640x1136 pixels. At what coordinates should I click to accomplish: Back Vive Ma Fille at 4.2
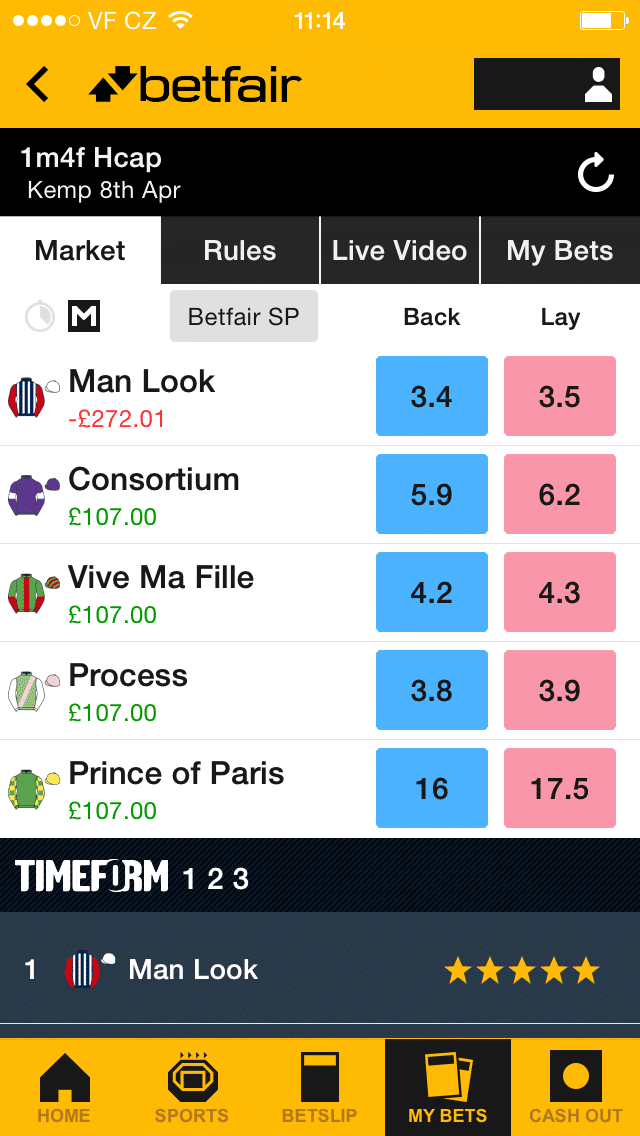coord(432,593)
